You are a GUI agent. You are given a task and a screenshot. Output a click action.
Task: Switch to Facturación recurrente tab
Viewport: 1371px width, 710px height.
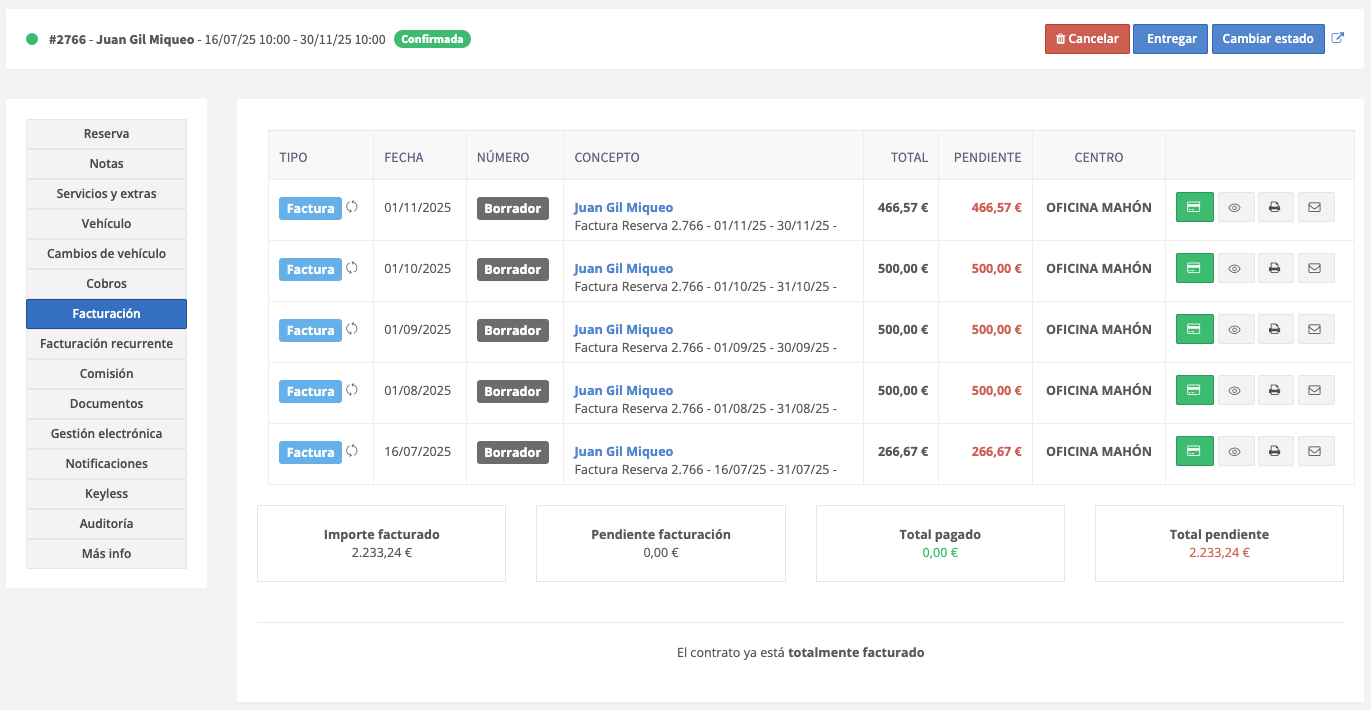106,344
